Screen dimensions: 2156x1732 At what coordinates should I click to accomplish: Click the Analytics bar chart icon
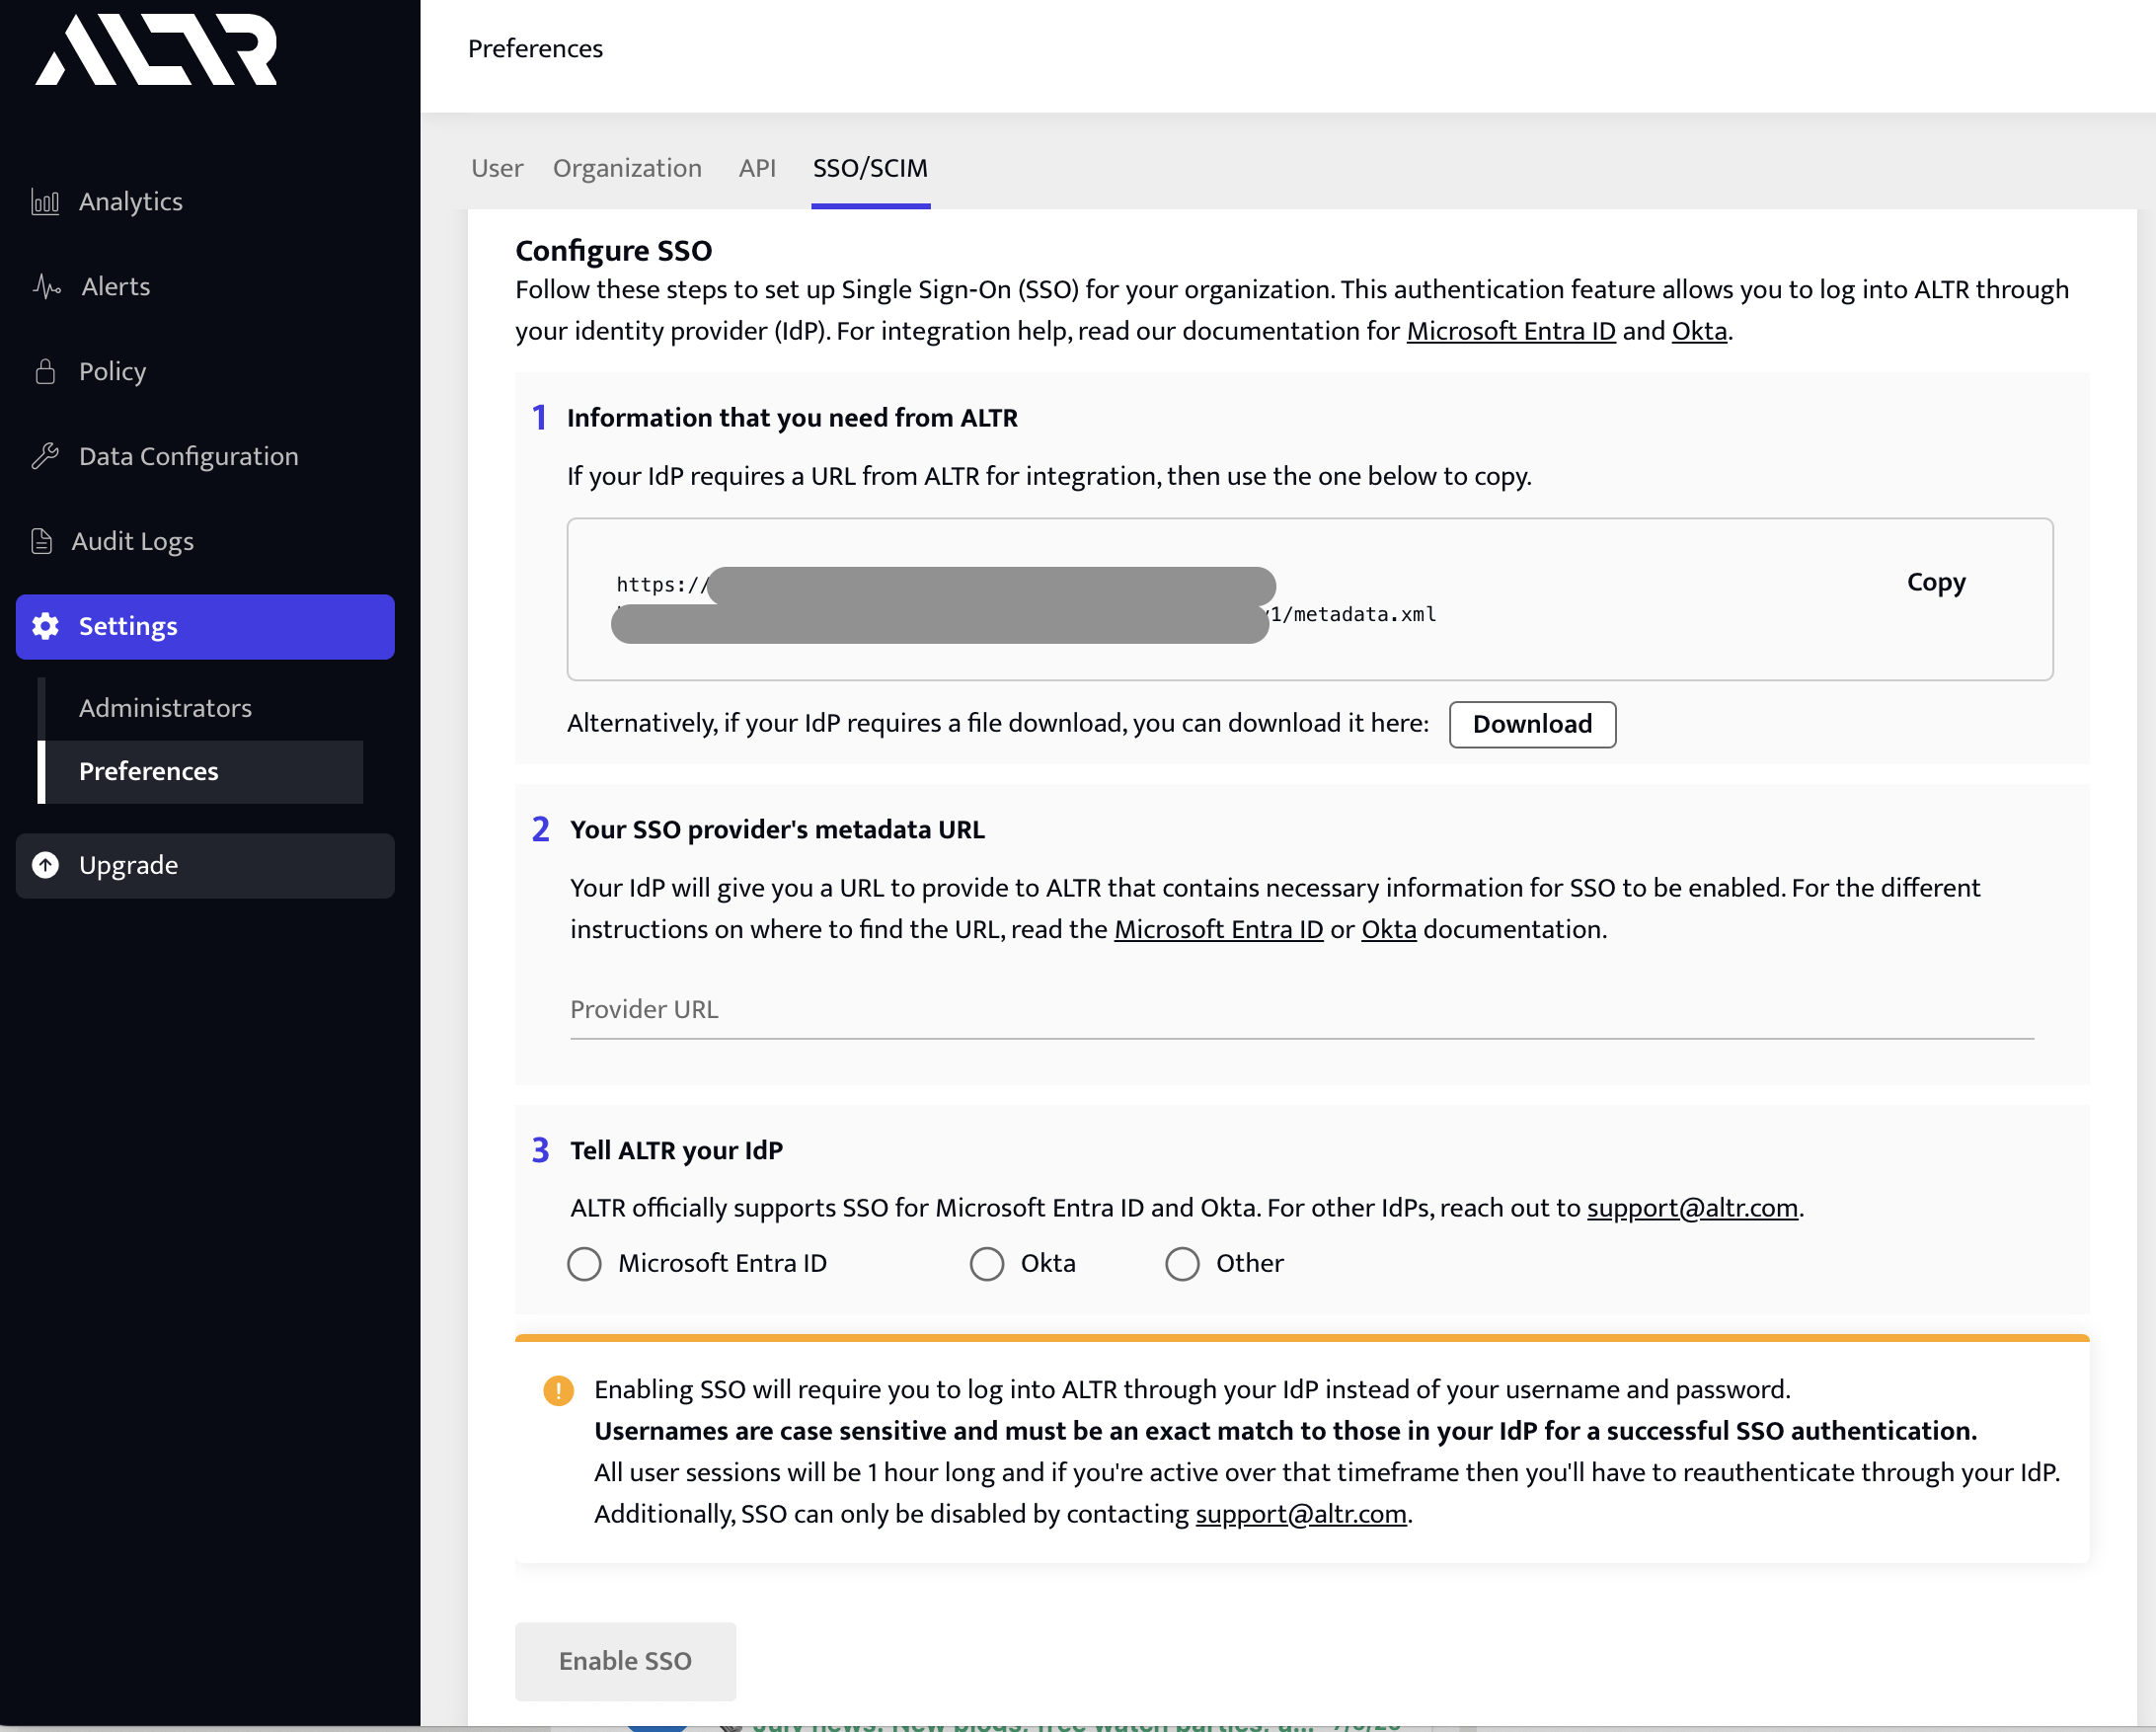[x=45, y=202]
